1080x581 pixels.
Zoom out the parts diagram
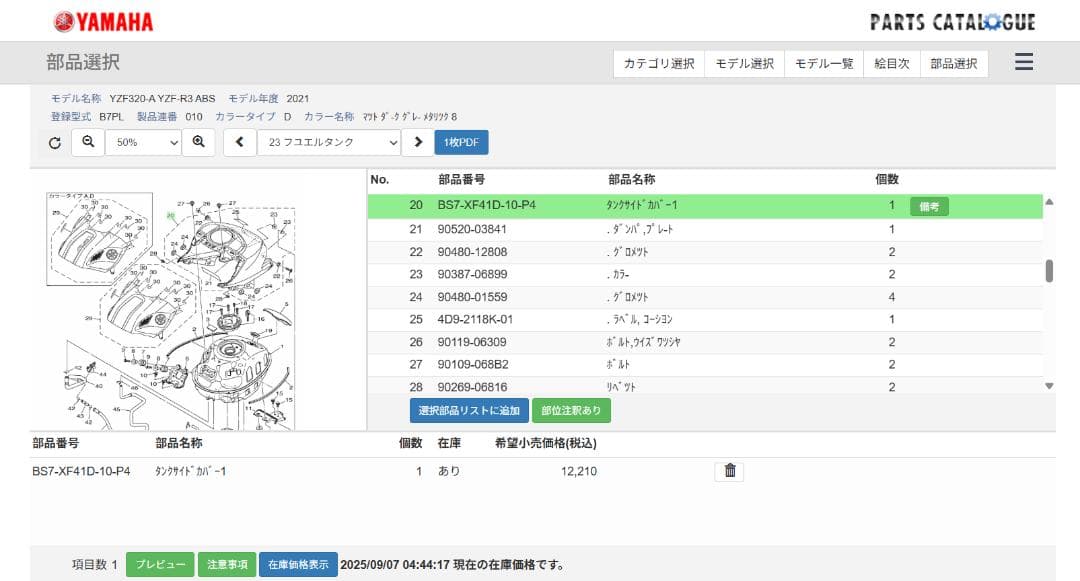pos(88,143)
